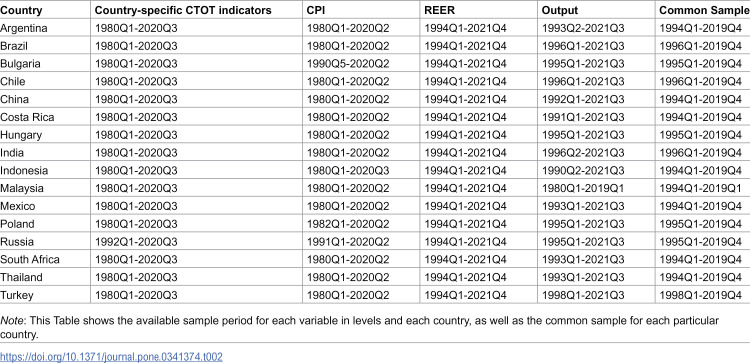
Task: Select India's Output cell 1996Q2-2021Q3
Action: pyautogui.click(x=583, y=153)
